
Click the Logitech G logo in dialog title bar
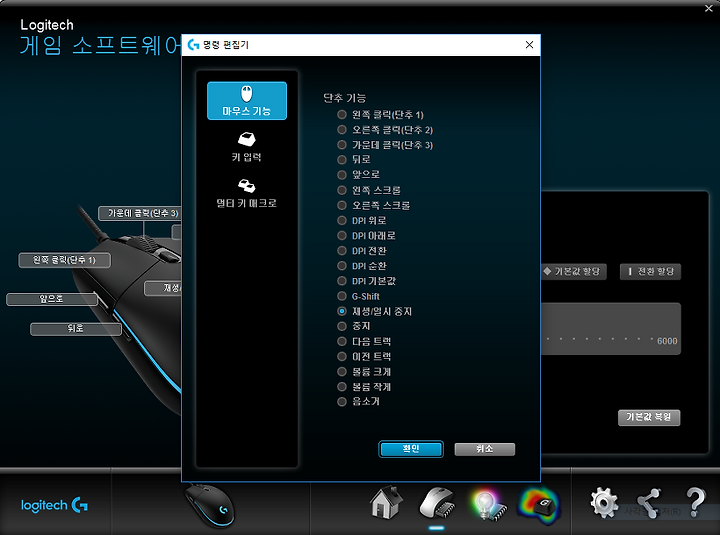click(194, 45)
